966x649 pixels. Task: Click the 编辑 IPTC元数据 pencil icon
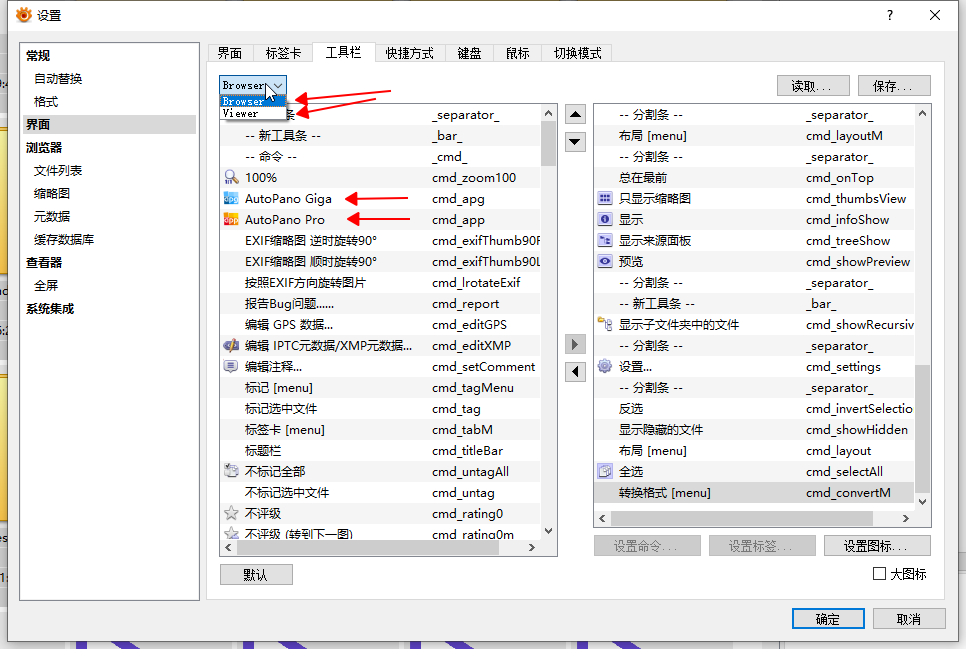231,345
